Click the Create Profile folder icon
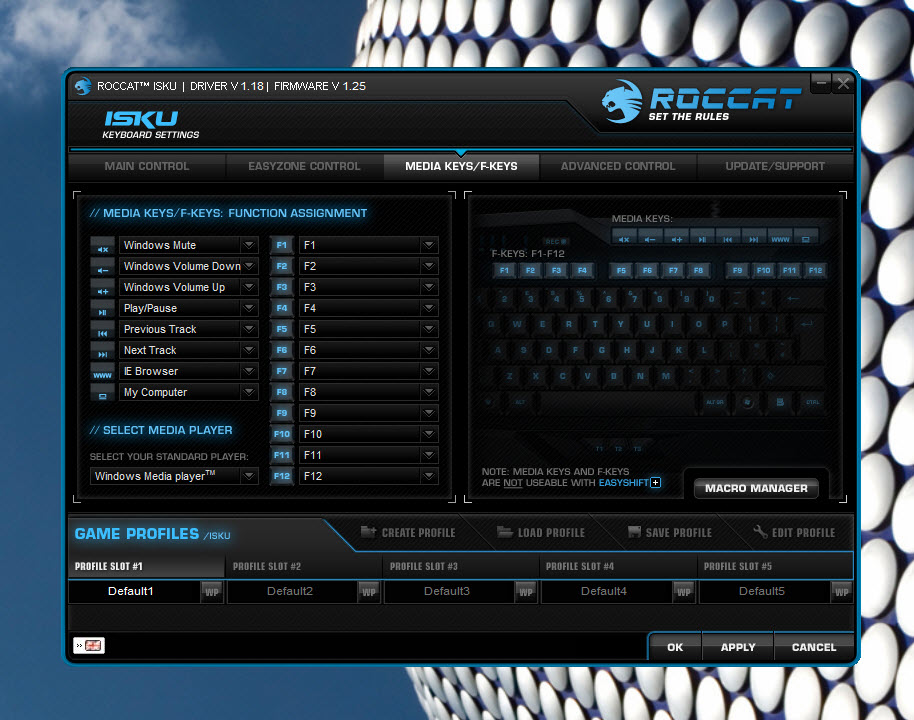Screen dimensions: 914x720 tap(368, 532)
